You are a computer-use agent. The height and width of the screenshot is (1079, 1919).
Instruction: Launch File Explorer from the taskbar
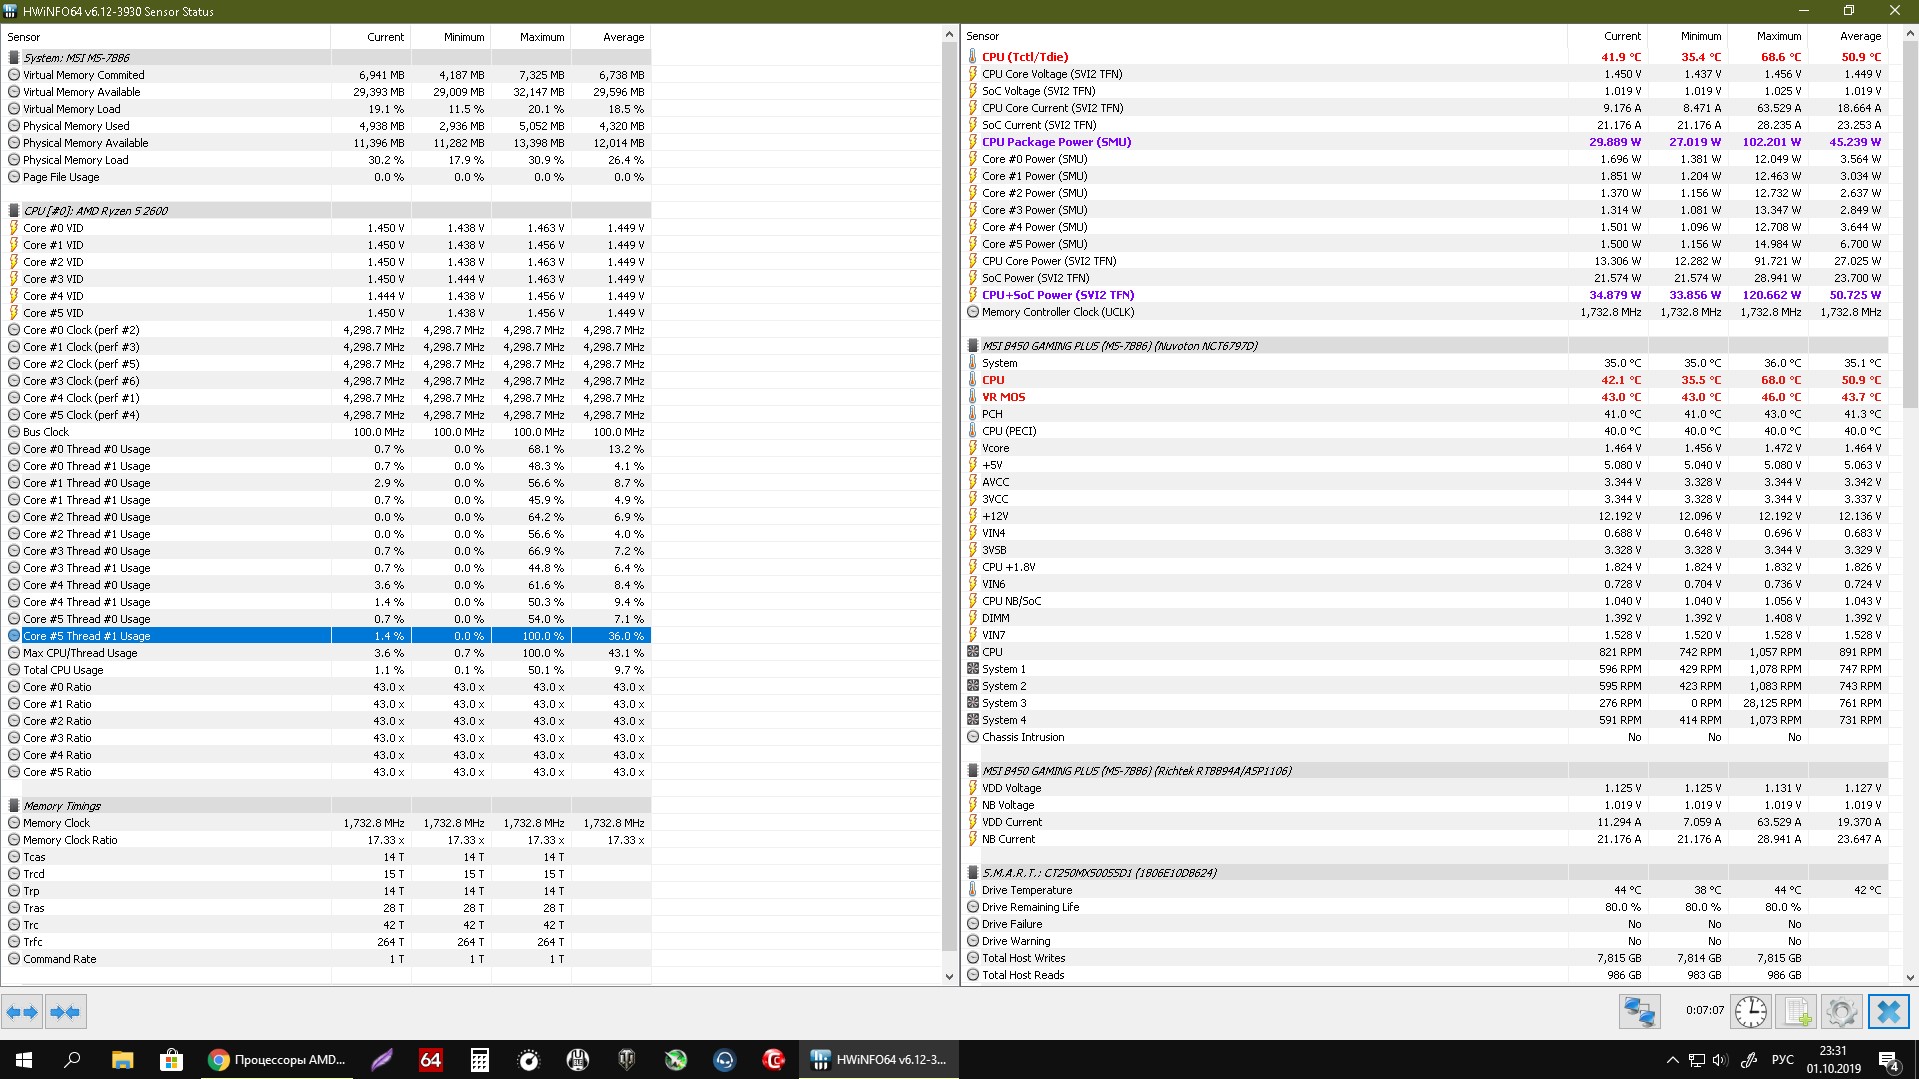click(122, 1060)
